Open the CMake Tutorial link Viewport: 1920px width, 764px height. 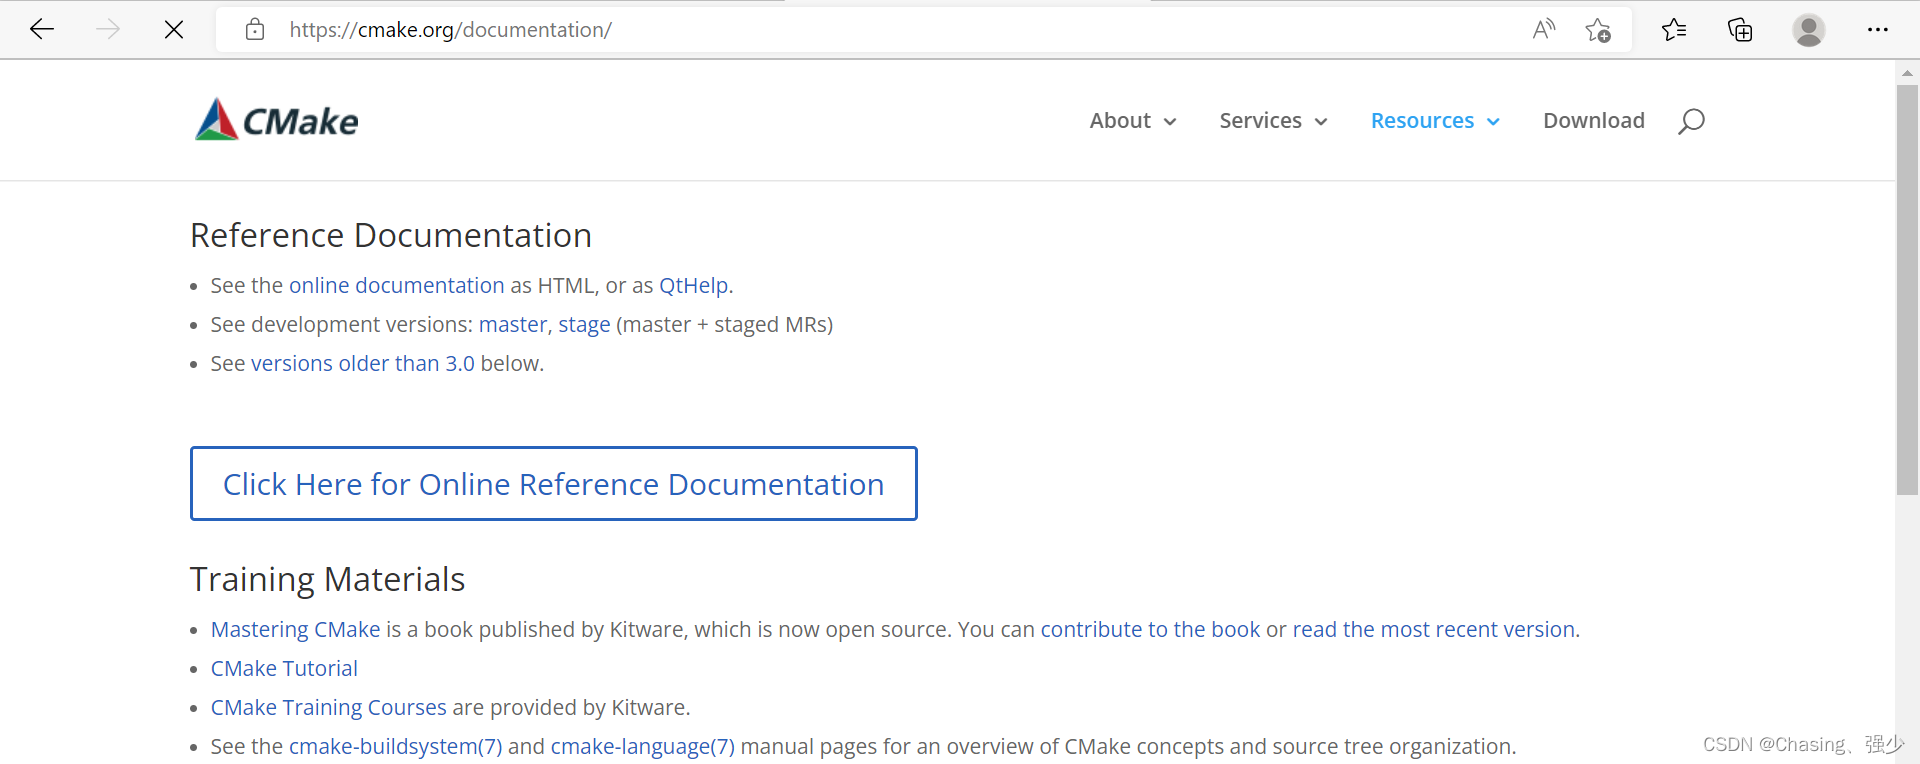284,669
